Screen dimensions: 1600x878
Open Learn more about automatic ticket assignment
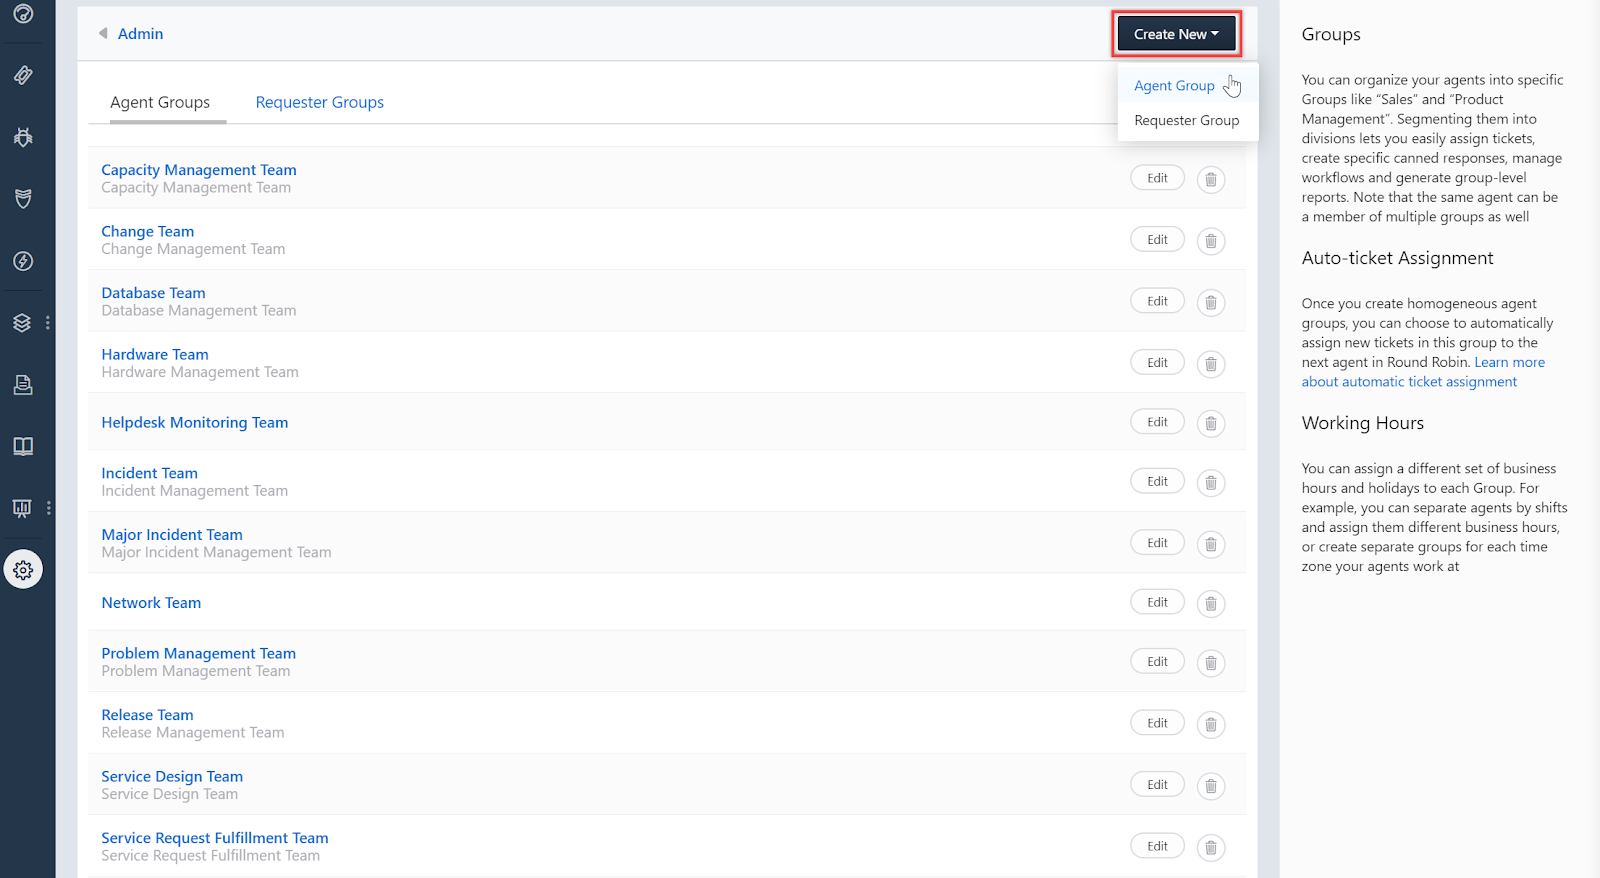(1423, 372)
